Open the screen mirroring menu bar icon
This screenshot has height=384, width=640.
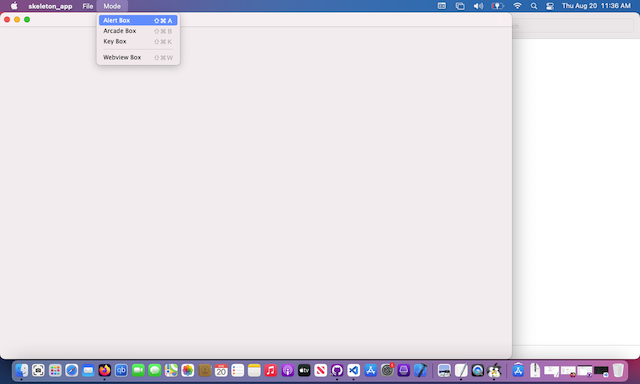pyautogui.click(x=460, y=6)
